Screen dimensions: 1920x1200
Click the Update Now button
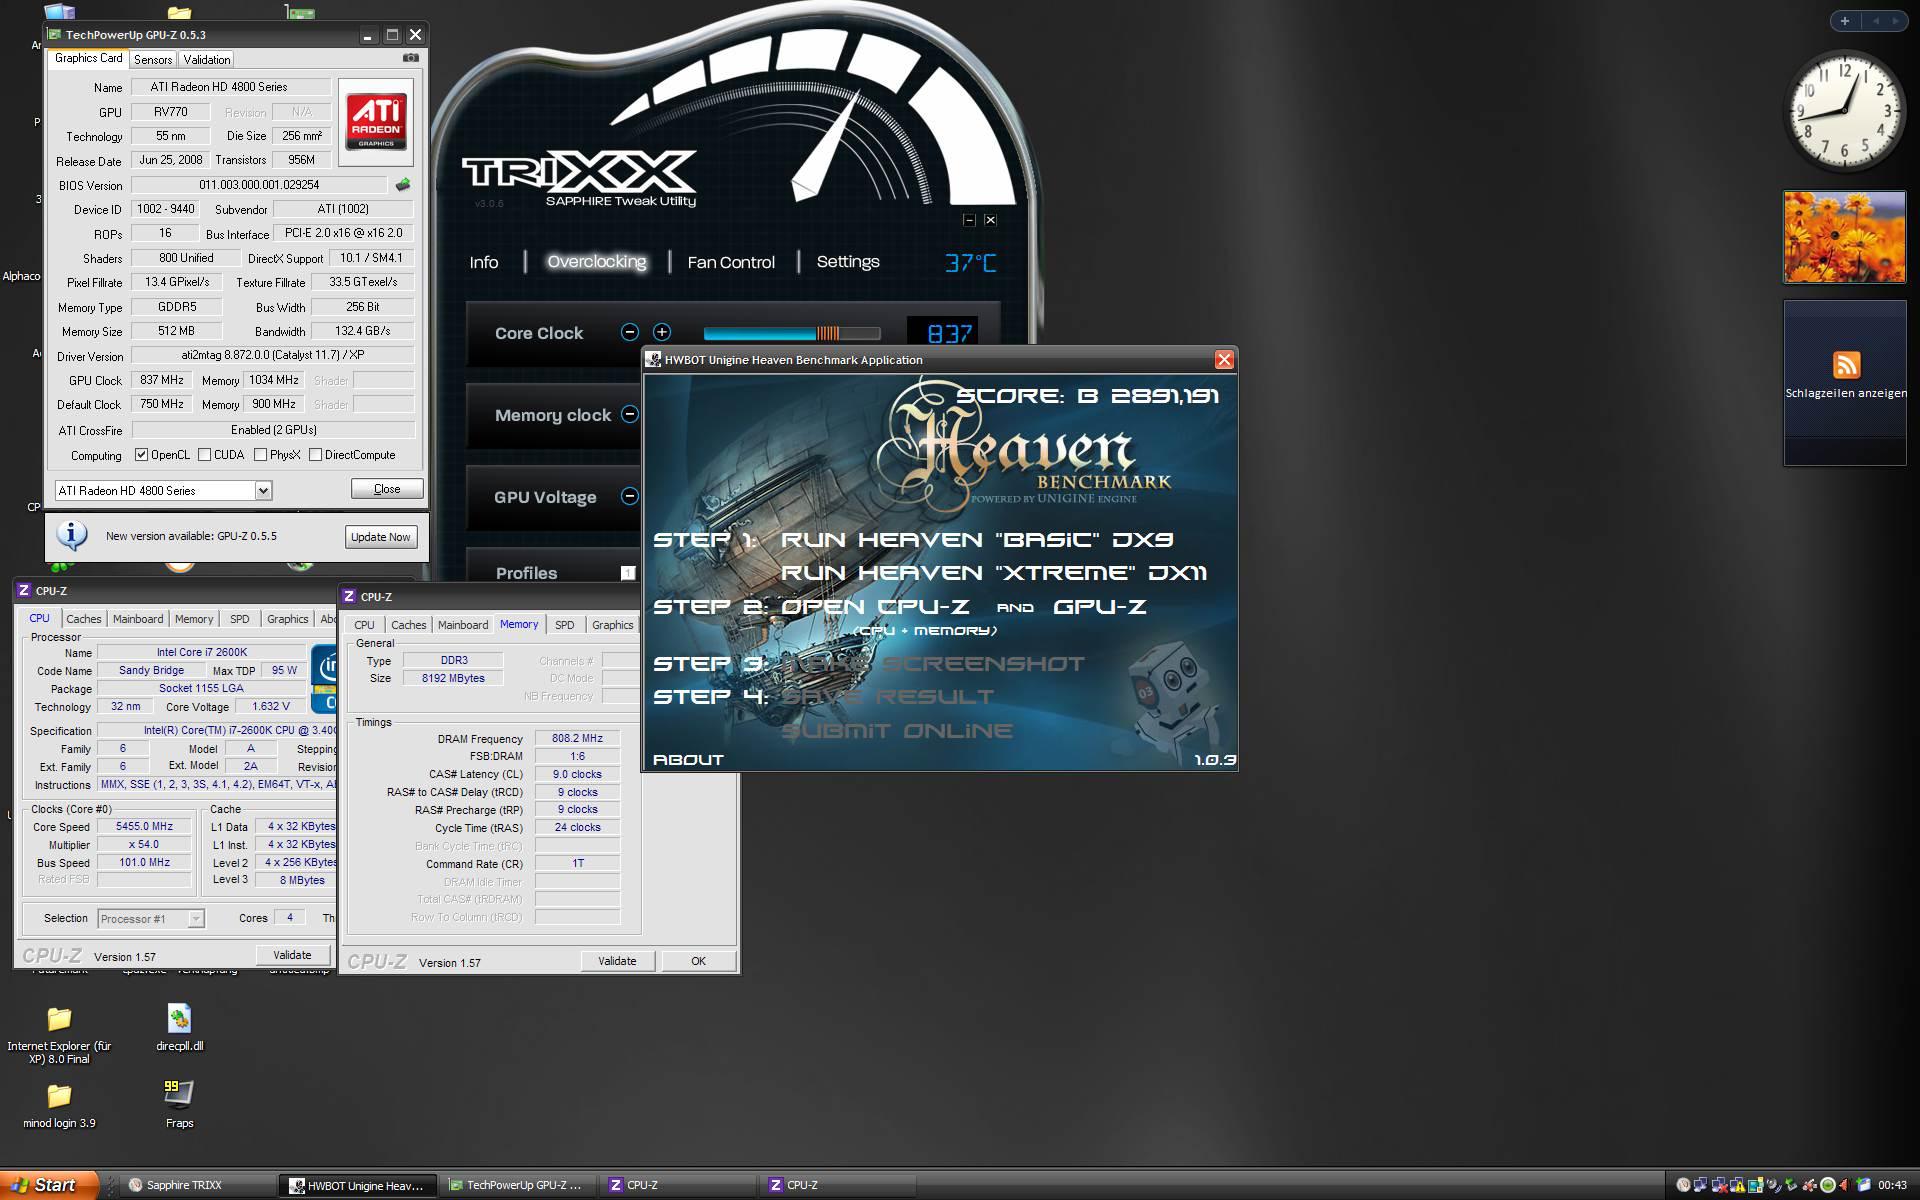click(380, 537)
